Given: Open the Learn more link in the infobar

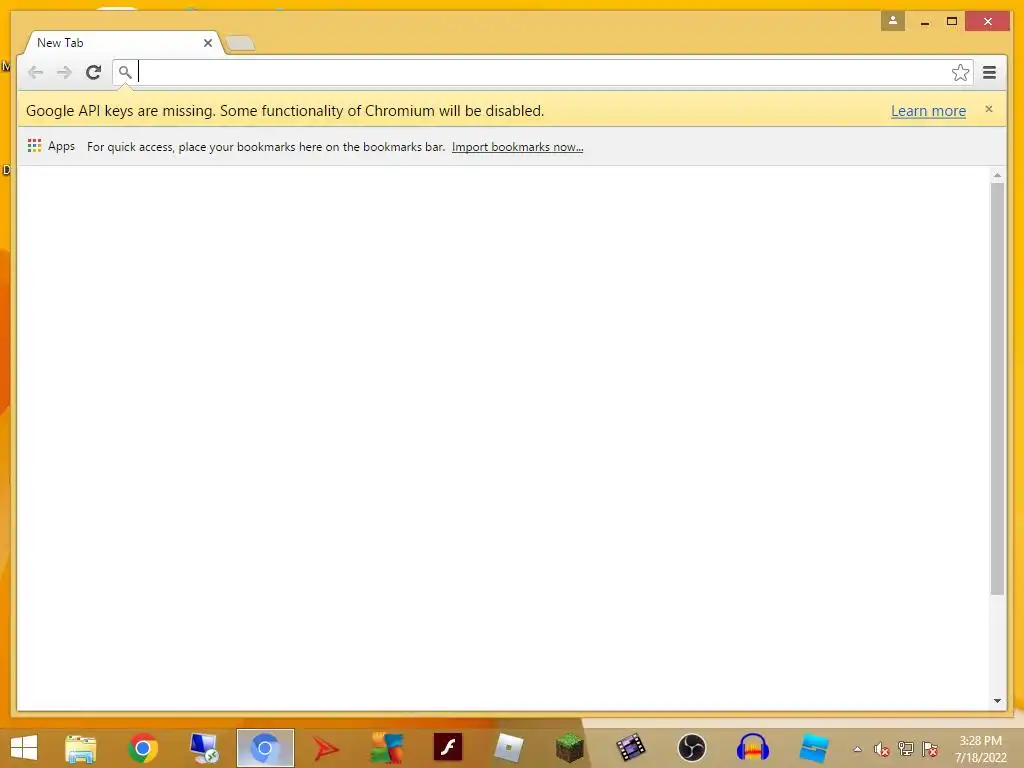Looking at the screenshot, I should point(928,111).
